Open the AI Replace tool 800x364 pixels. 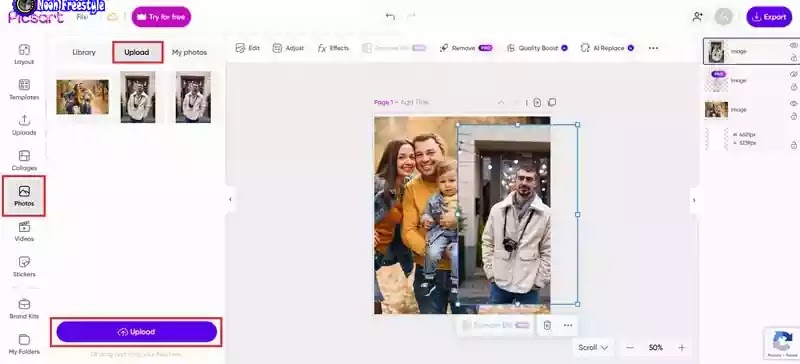coord(607,48)
